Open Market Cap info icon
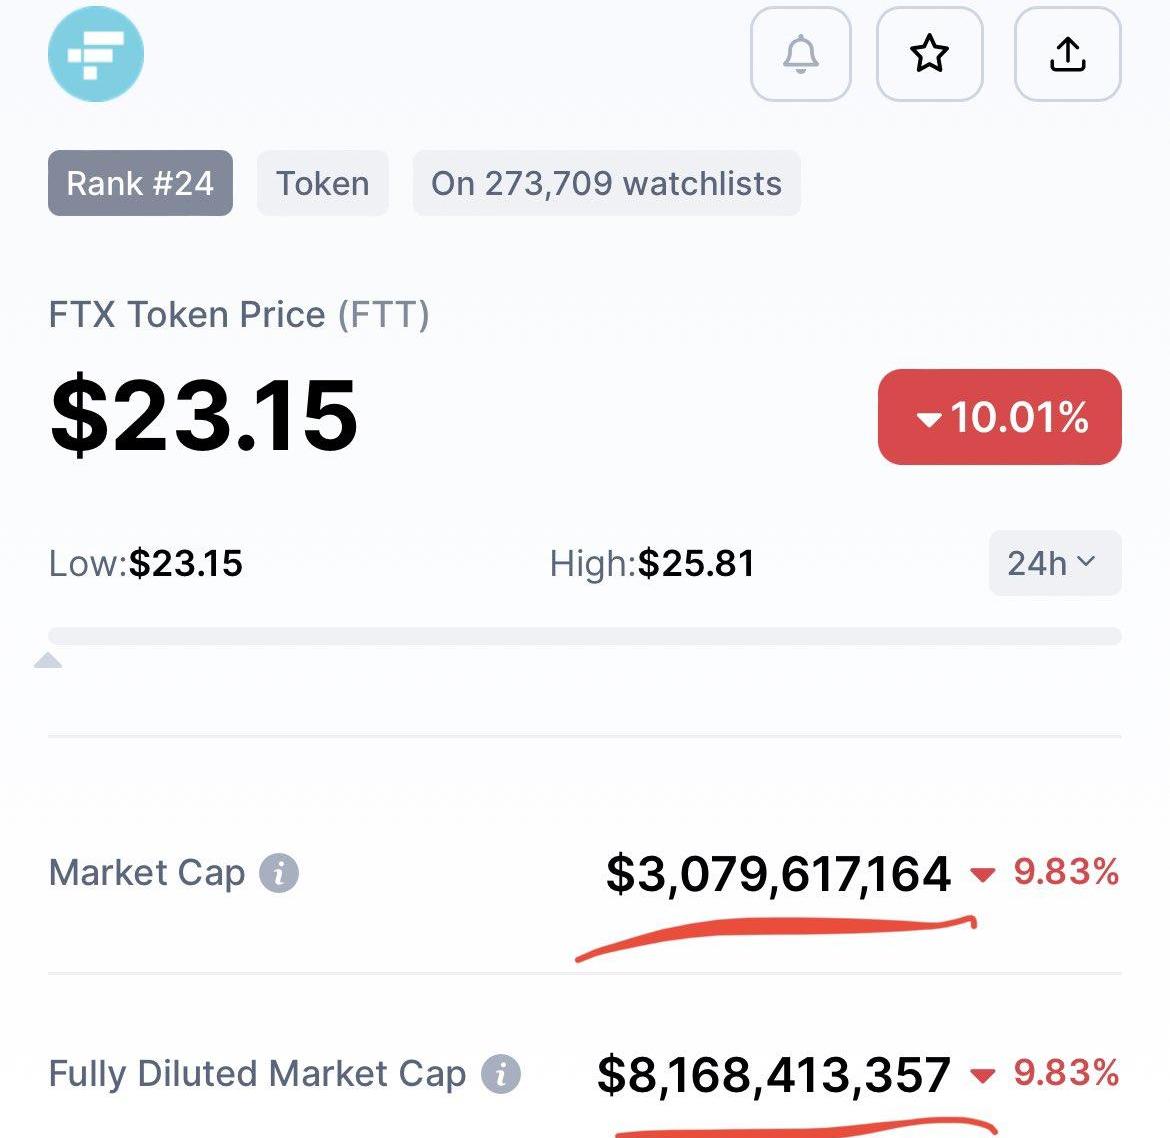The height and width of the screenshot is (1138, 1170). pyautogui.click(x=279, y=872)
